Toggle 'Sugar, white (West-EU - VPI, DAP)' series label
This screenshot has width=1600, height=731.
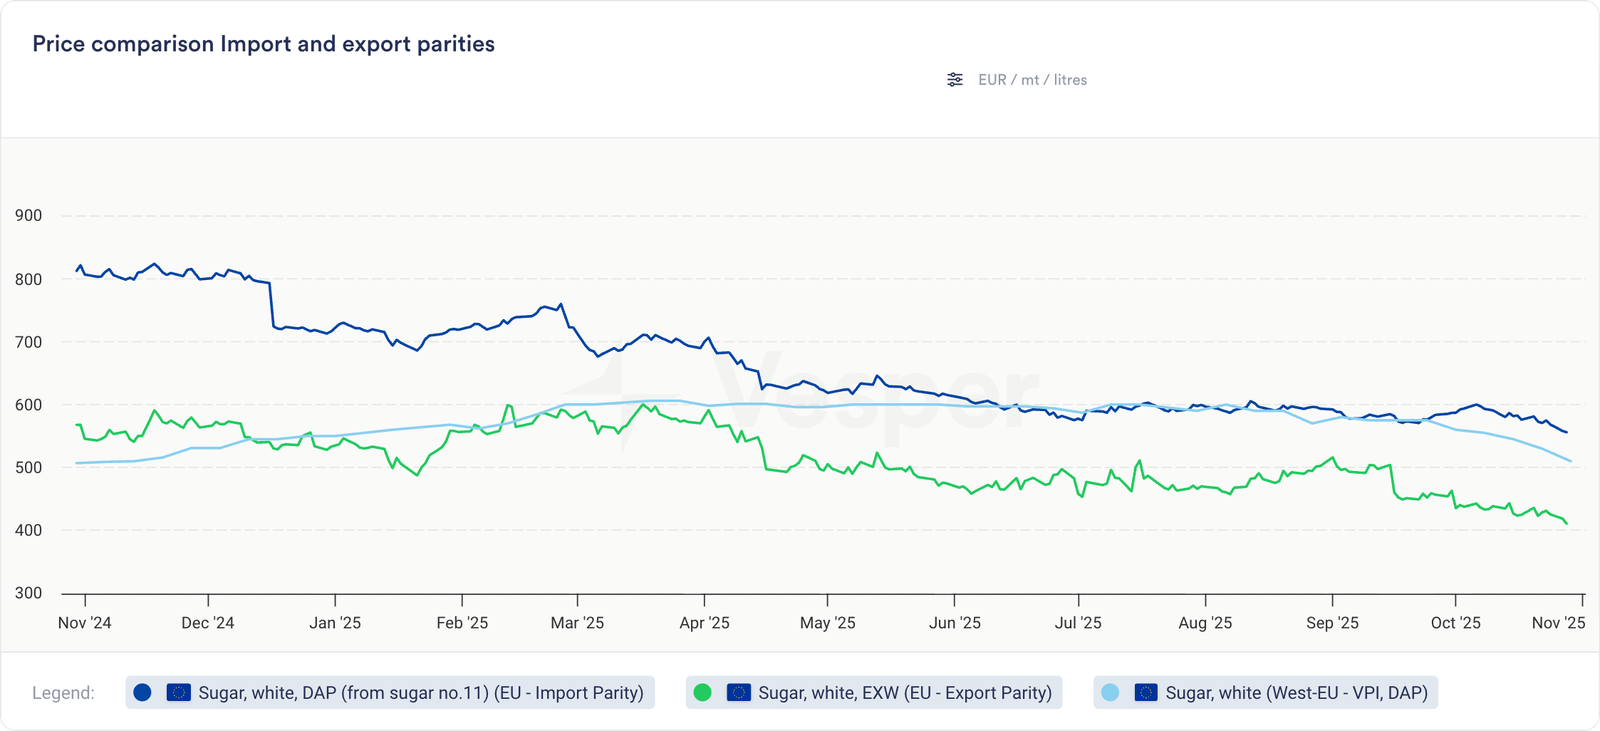pos(1296,692)
